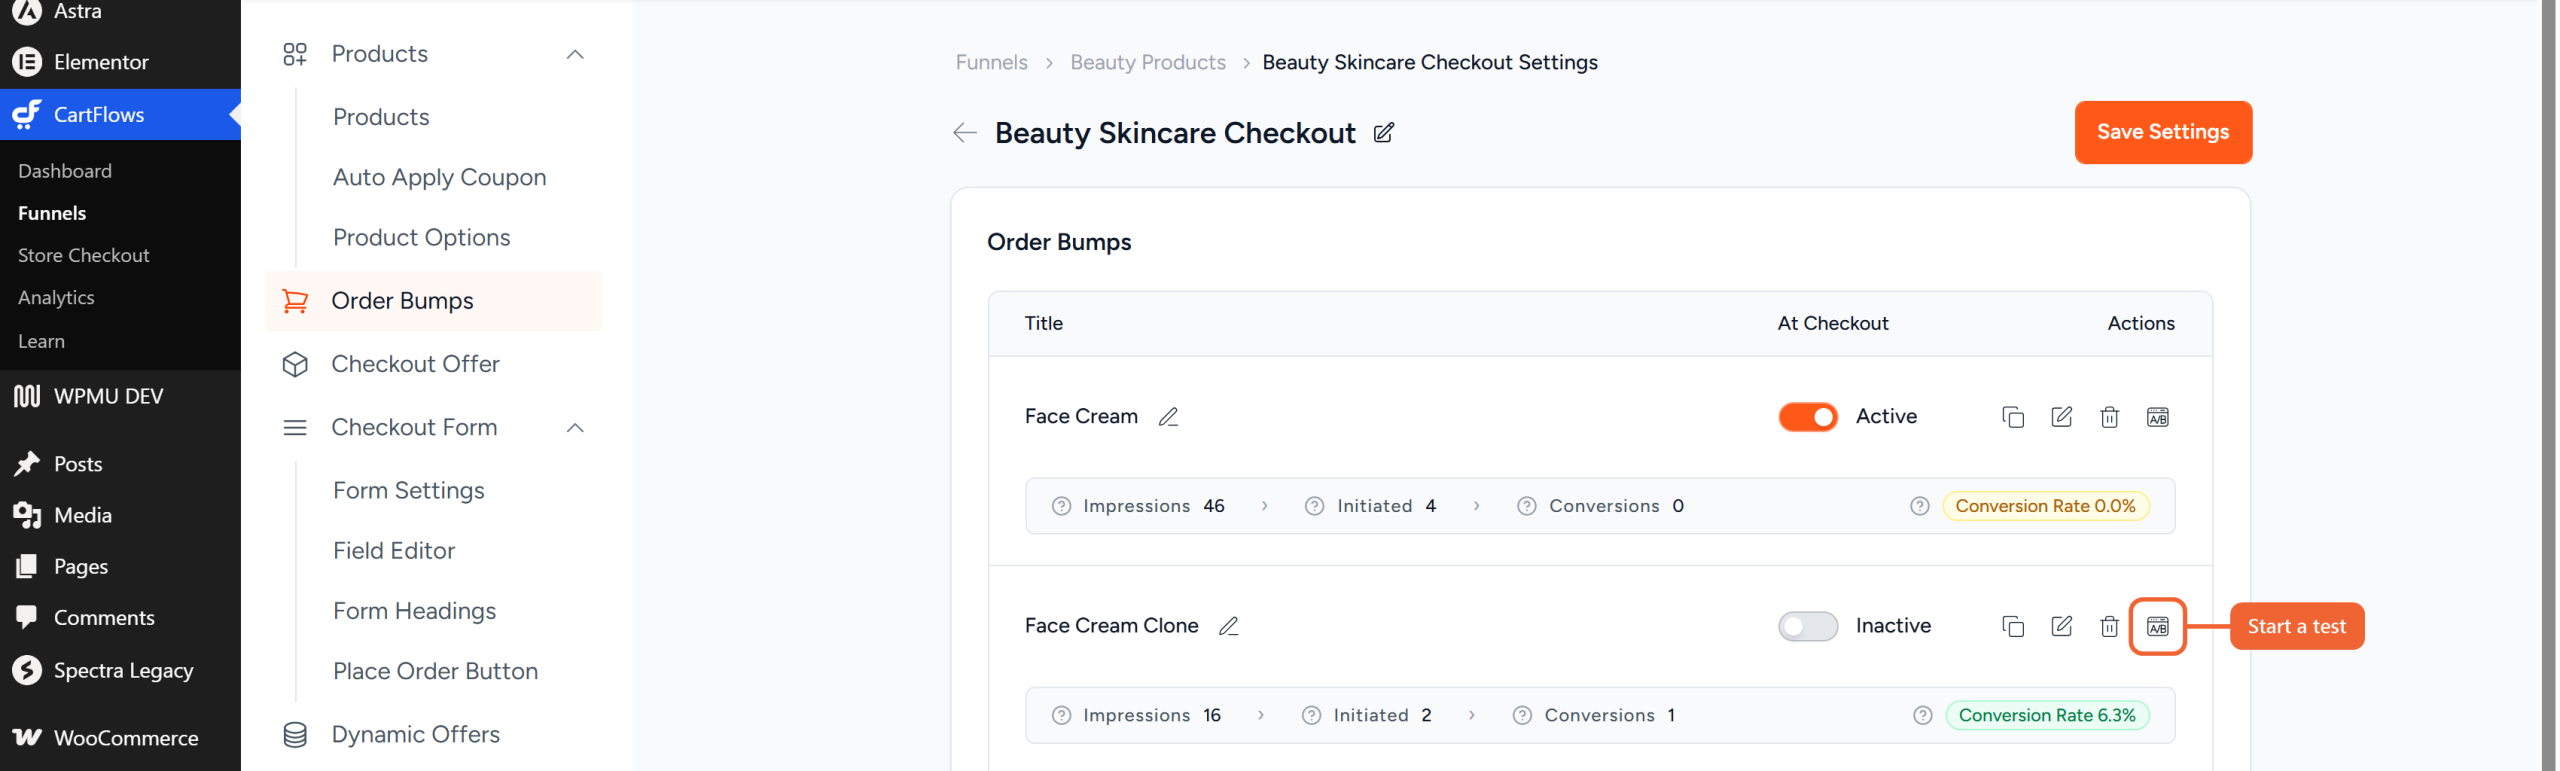The image size is (2560, 771).
Task: Open WooCommerce admin menu
Action: (x=120, y=738)
